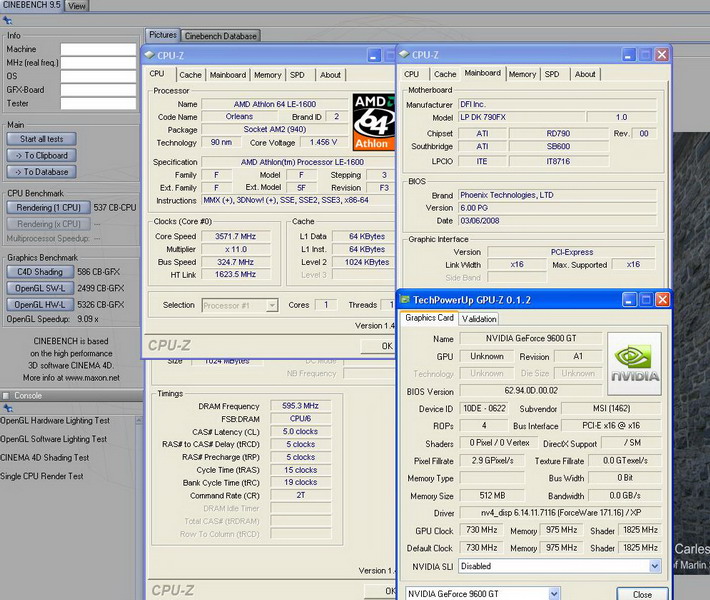Viewport: 710px width, 600px height.
Task: Click the small arrow icon below the CINEBENCH title
Action: (x=5, y=22)
